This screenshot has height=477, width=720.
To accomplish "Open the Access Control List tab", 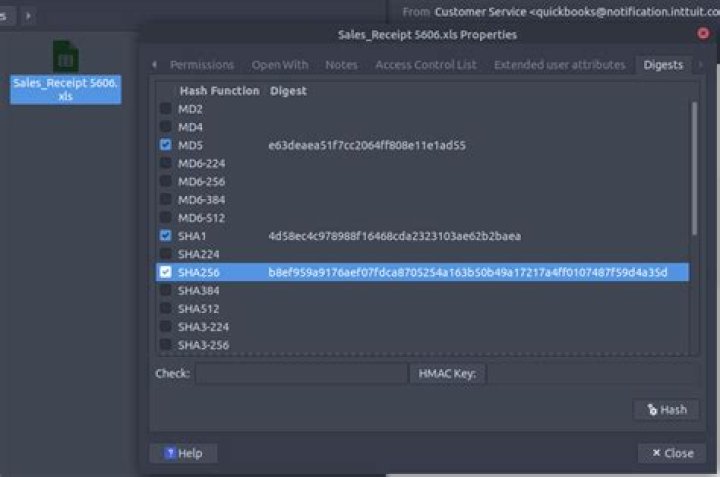I will point(425,65).
